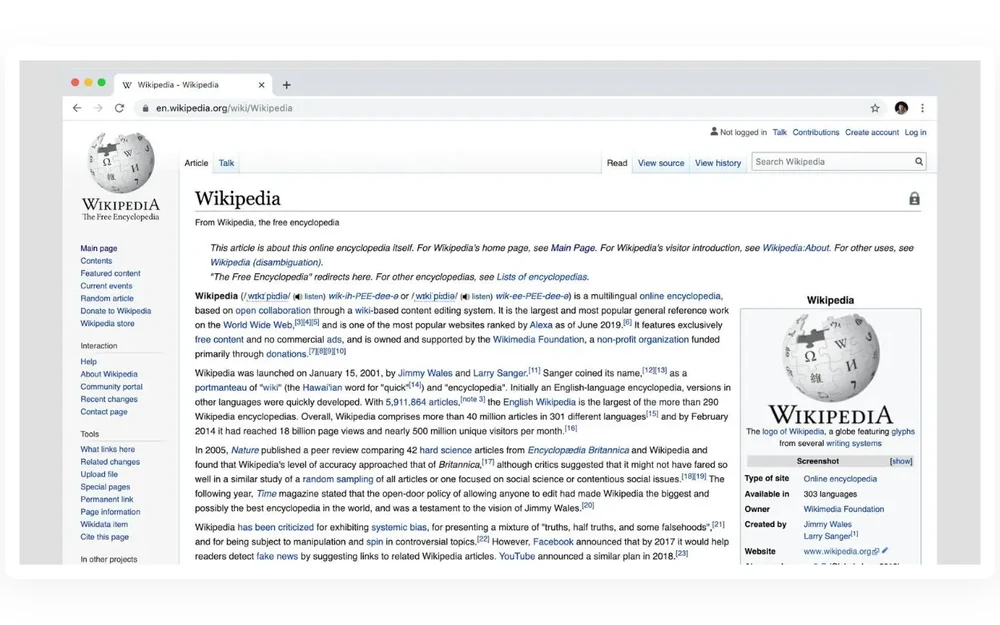Open What links here tool
1000x625 pixels.
click(108, 450)
